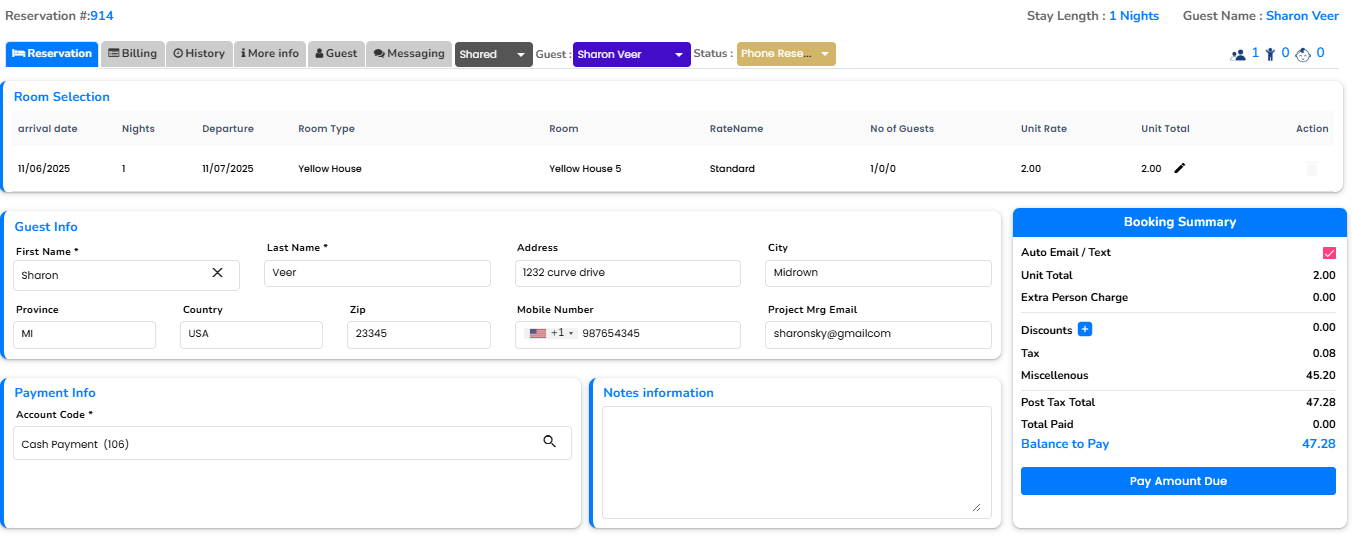Click the infant count icon
Screen dimensions: 1352x541
pos(1303,55)
